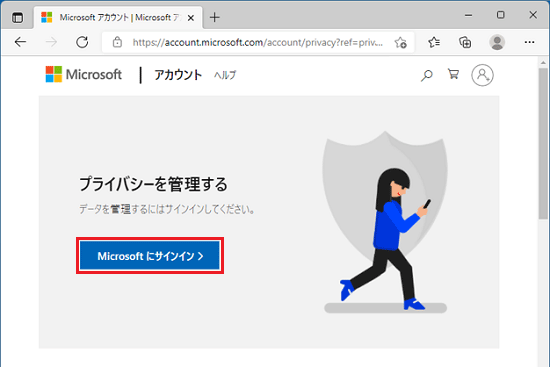Open a new browser tab

tap(214, 17)
